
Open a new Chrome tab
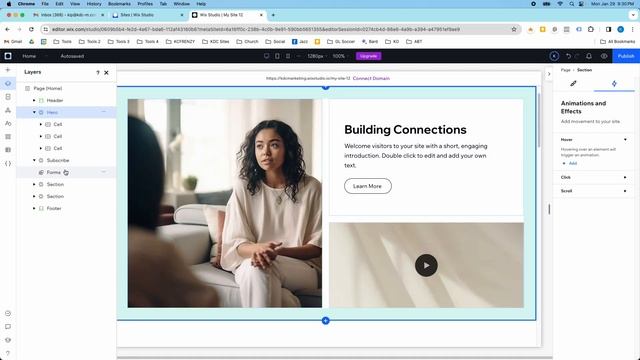273,15
